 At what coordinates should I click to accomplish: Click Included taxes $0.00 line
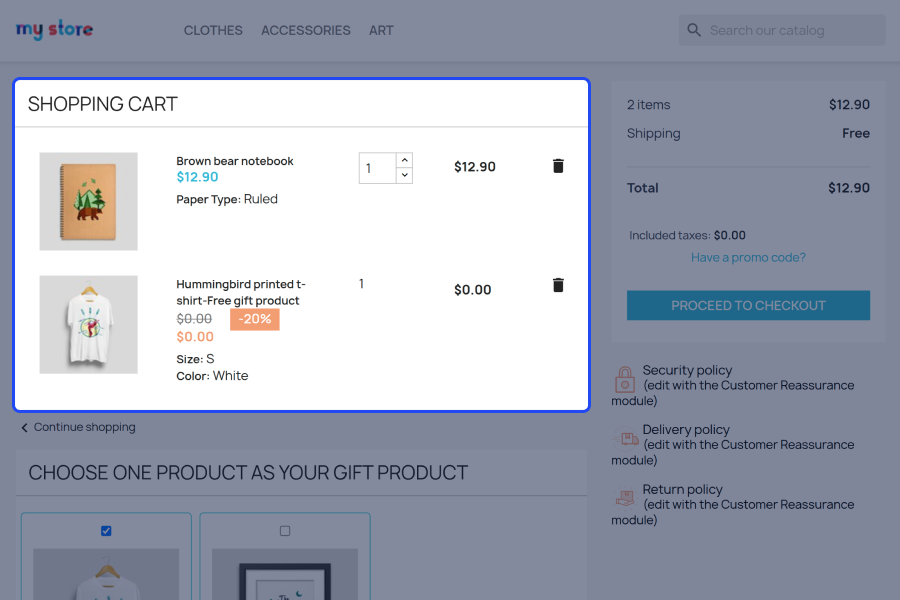tap(687, 235)
